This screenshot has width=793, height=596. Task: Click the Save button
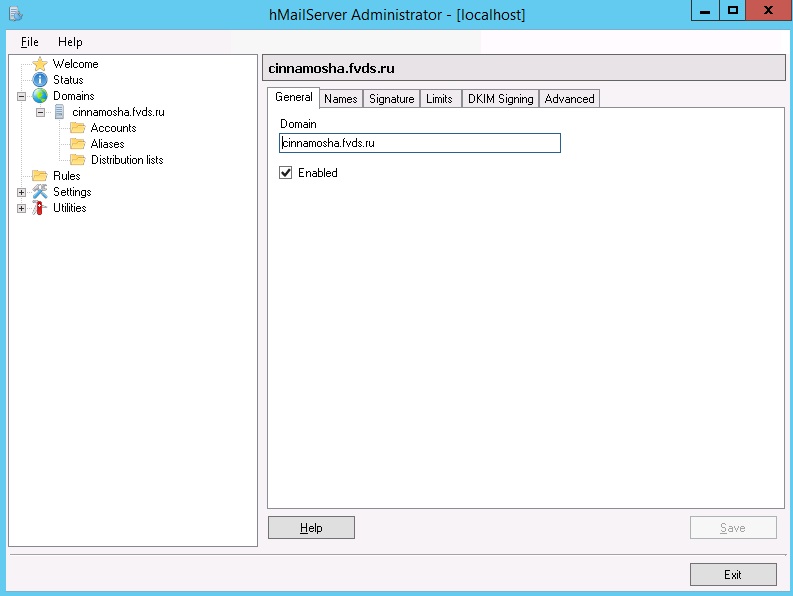[733, 528]
